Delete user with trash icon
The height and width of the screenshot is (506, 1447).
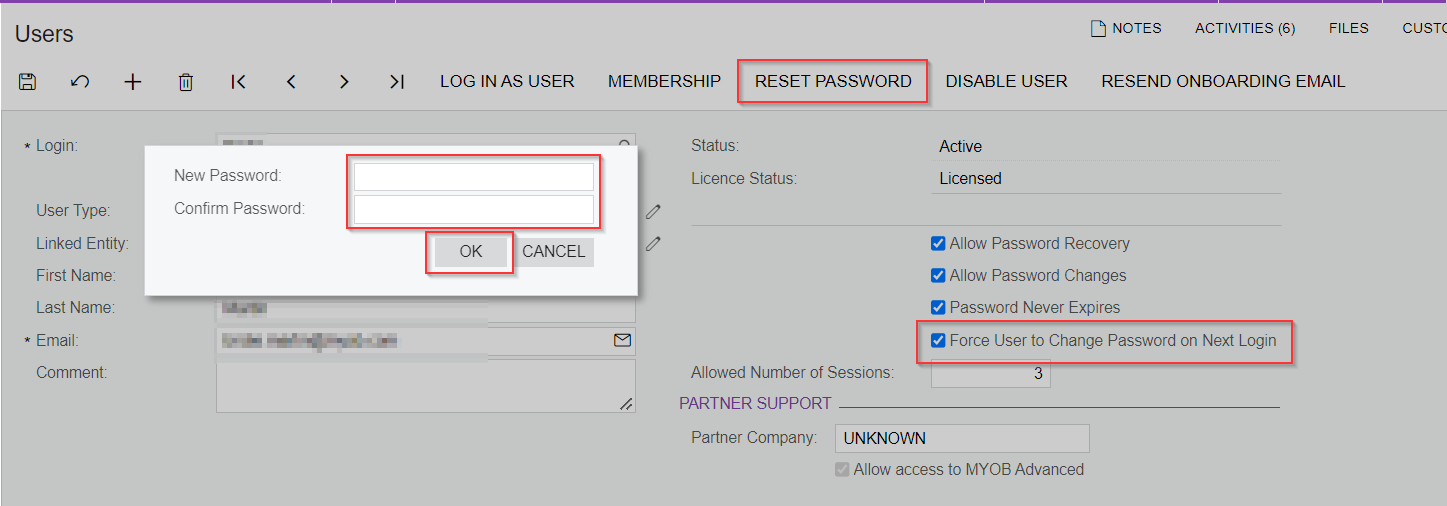coord(185,82)
